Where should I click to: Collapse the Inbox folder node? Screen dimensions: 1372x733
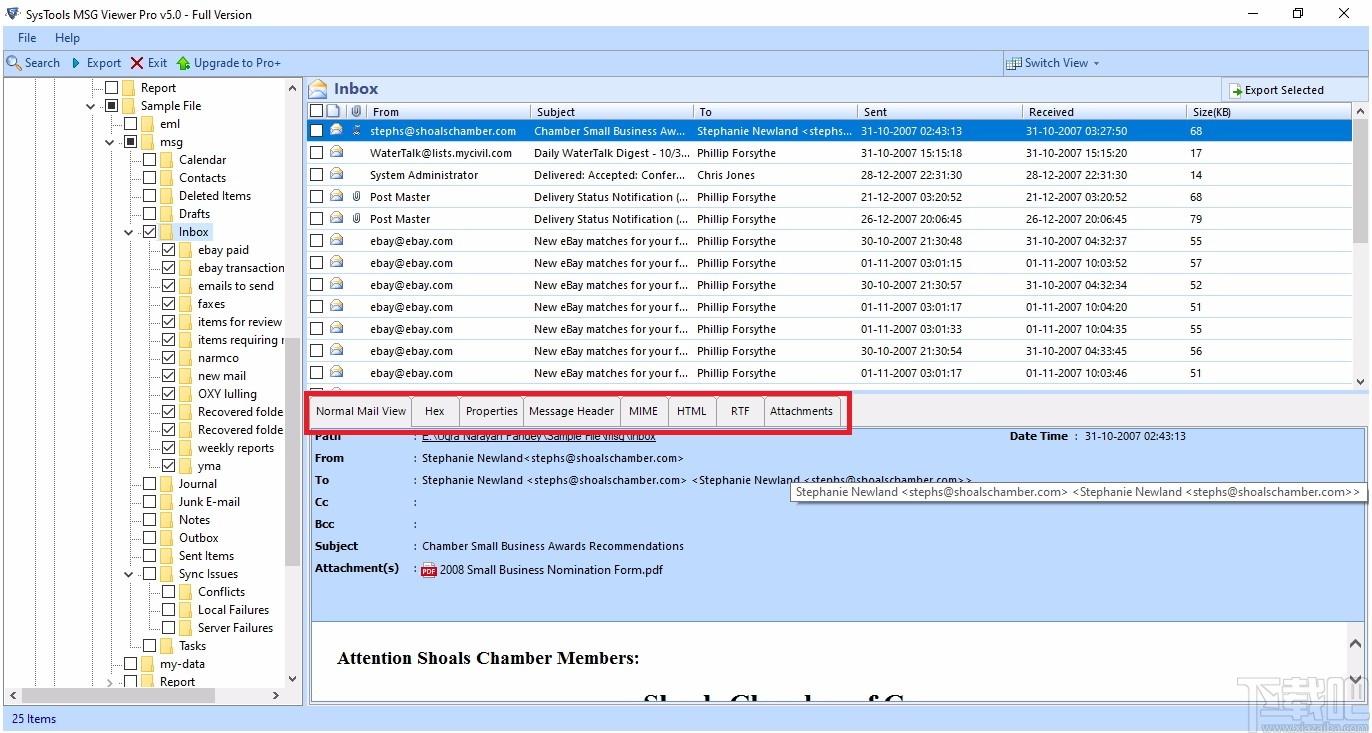coord(129,232)
